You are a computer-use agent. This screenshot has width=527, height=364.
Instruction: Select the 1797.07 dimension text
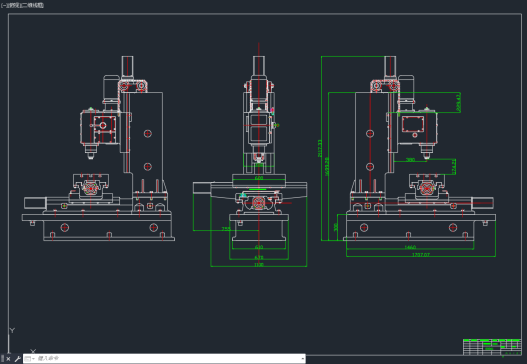420,255
